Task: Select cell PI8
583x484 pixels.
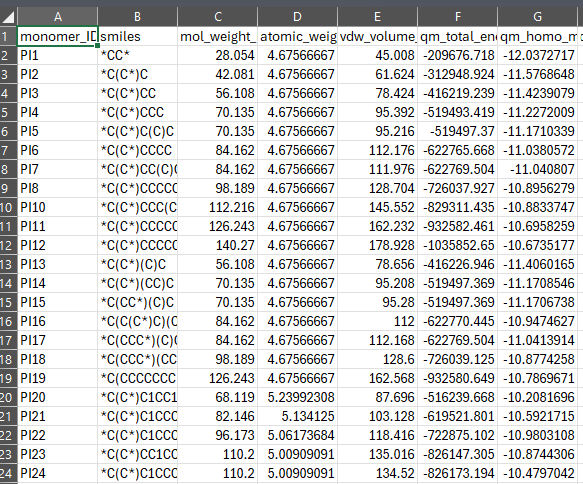Action: coord(58,188)
